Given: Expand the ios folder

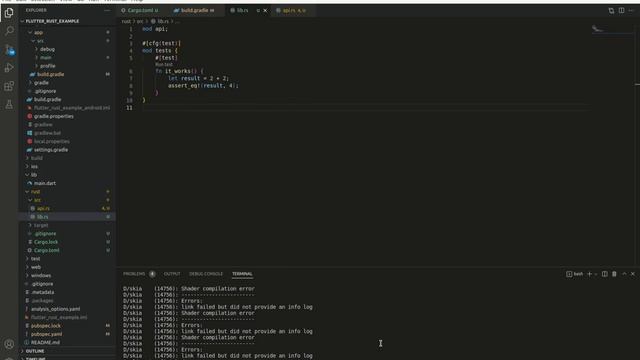Looking at the screenshot, I should point(34,166).
